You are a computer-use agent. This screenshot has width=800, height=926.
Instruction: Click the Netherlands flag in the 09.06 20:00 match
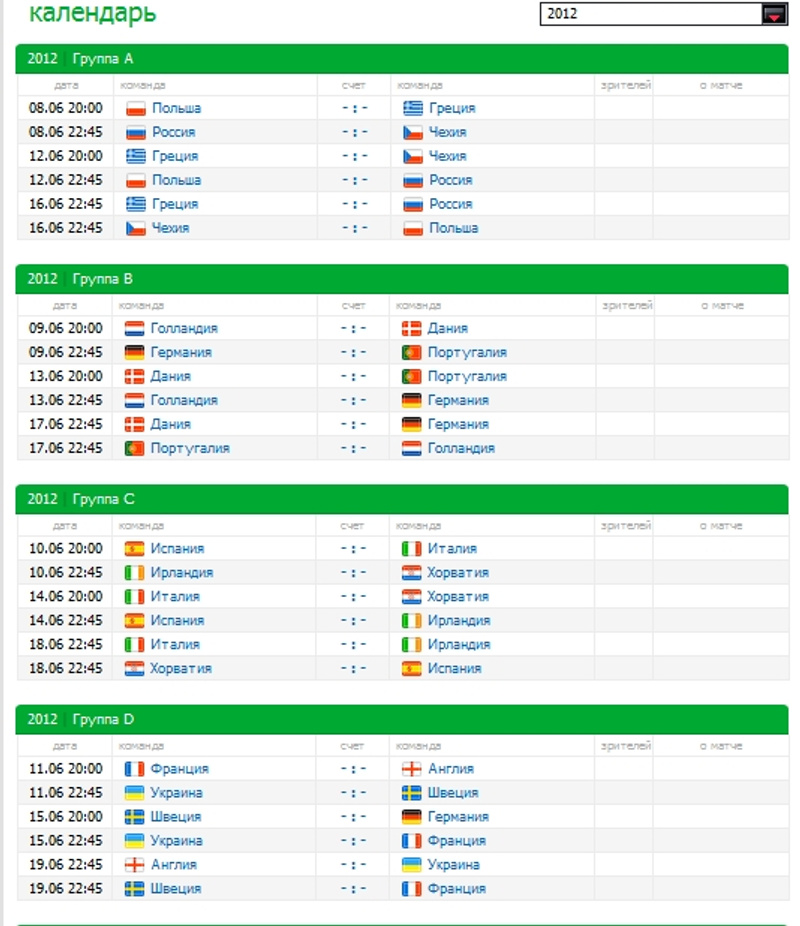coord(135,328)
